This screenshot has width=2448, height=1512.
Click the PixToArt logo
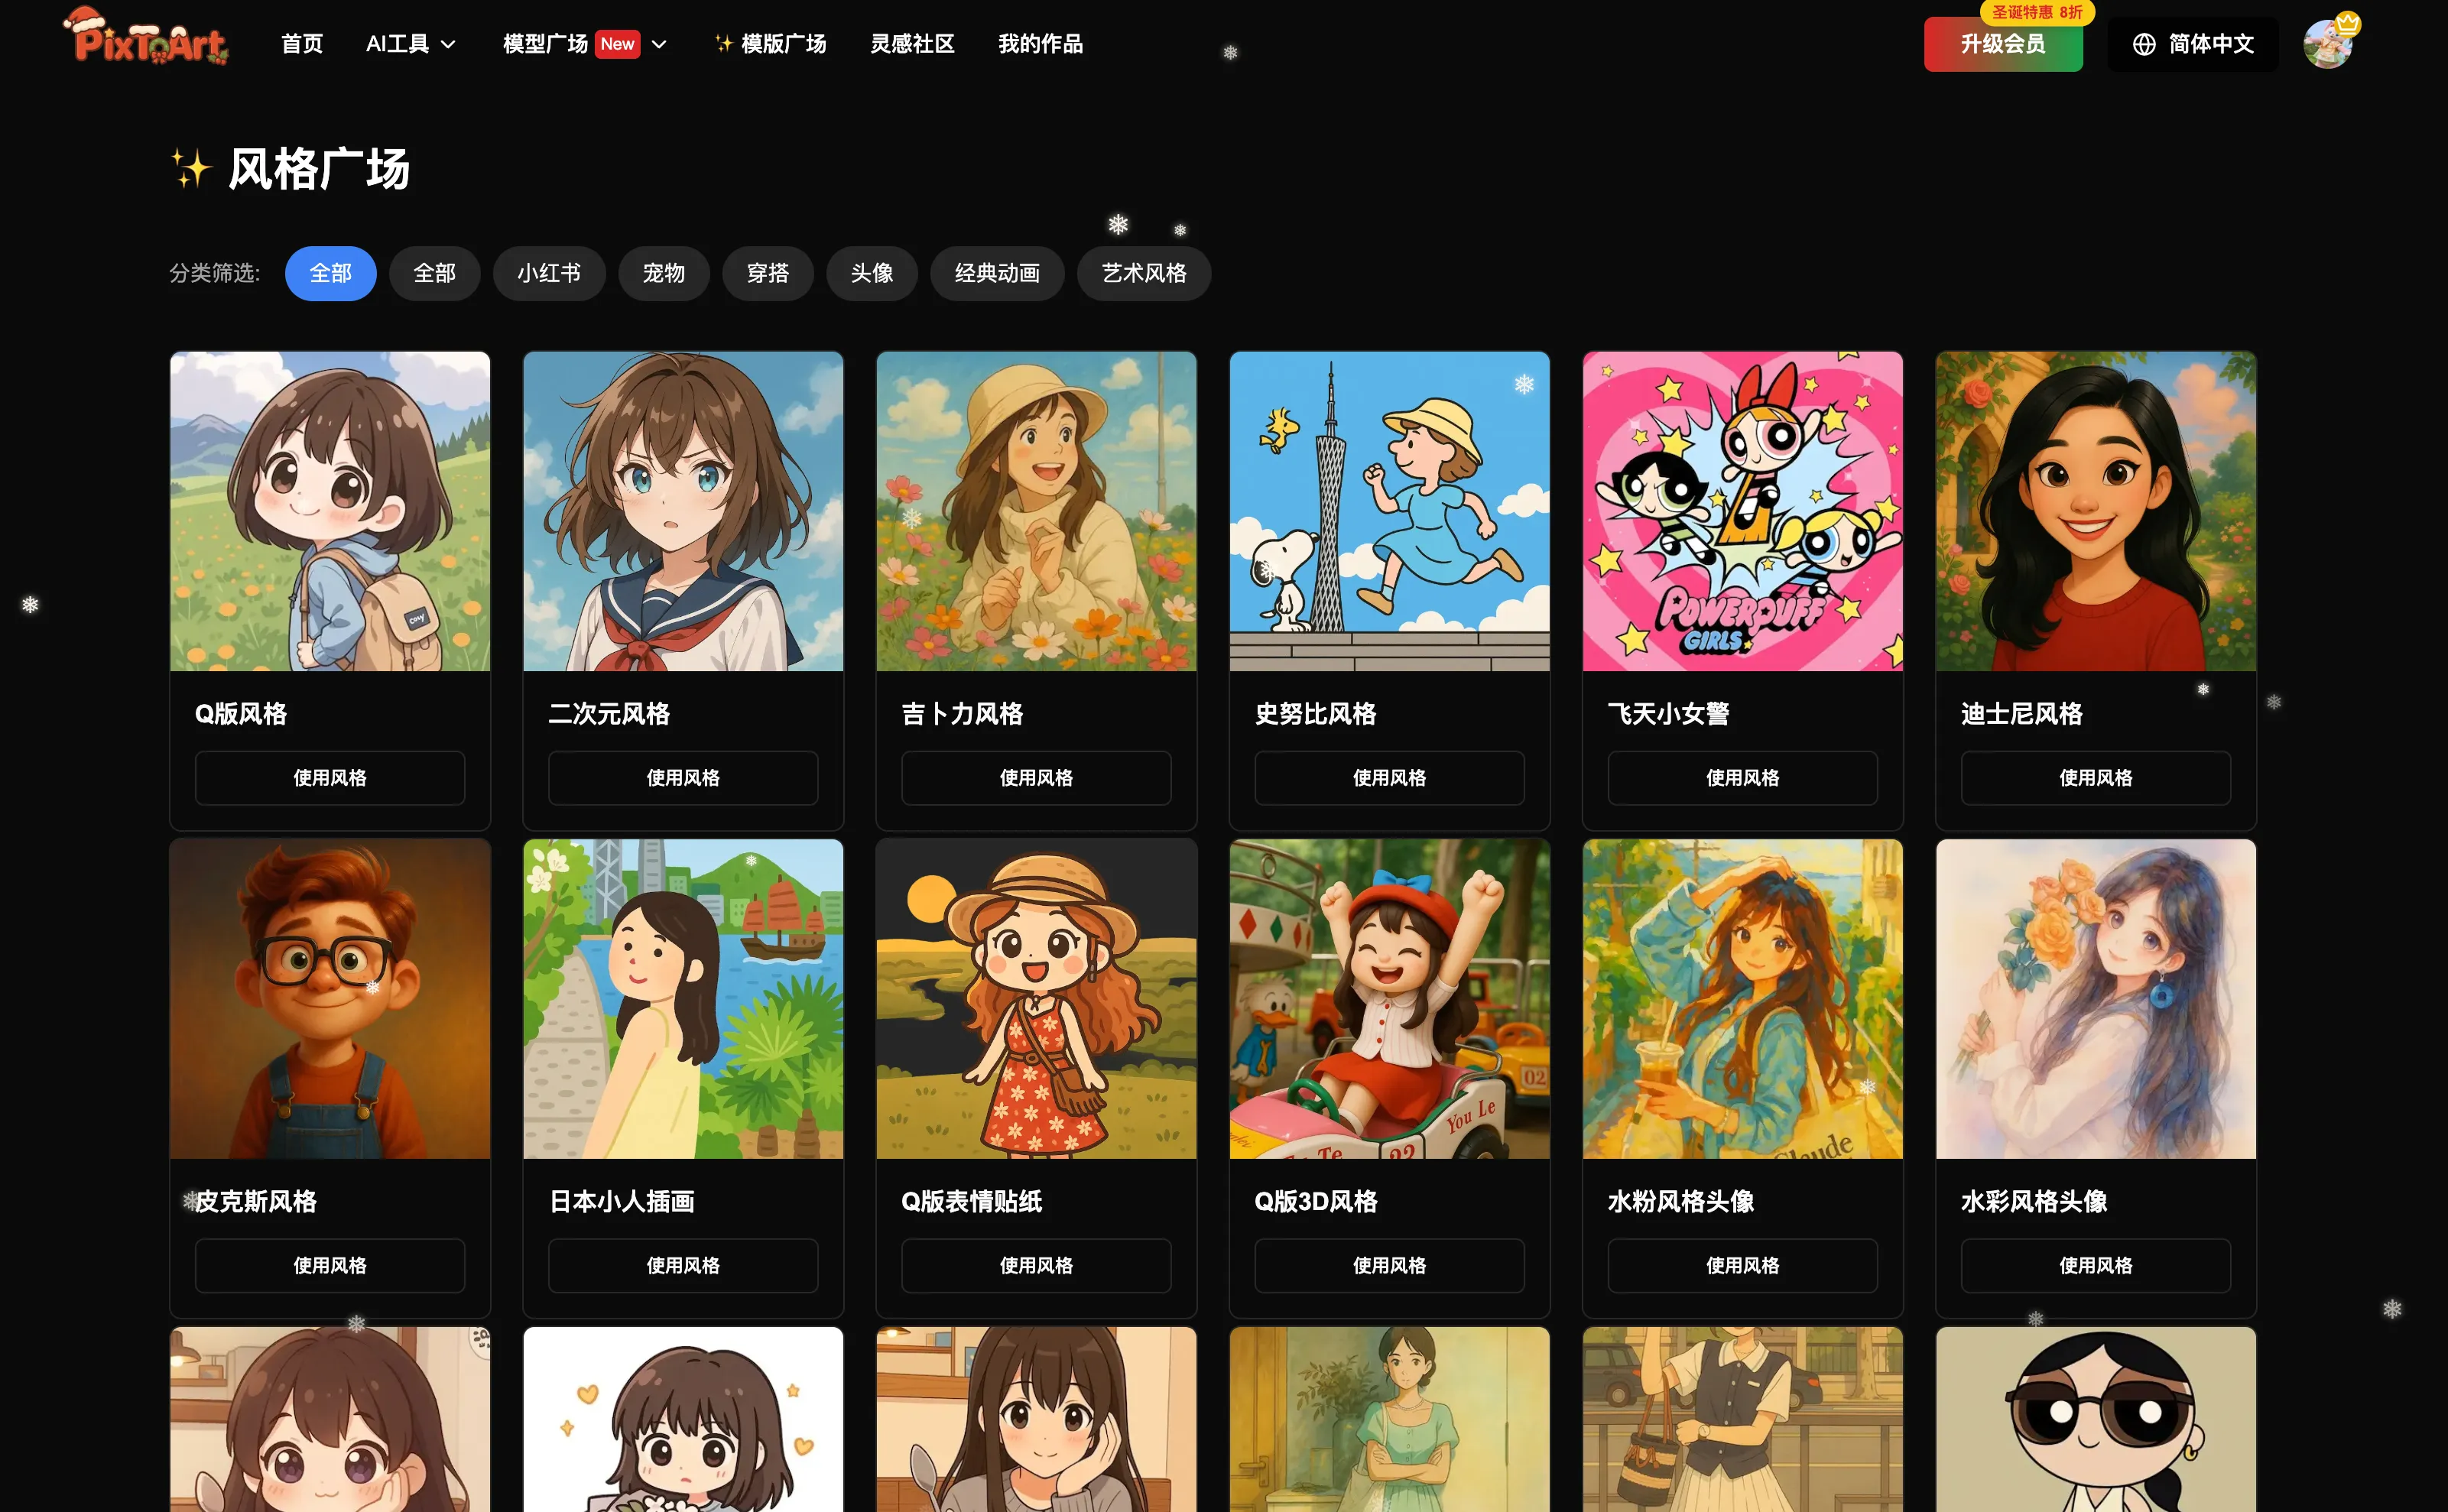click(147, 38)
